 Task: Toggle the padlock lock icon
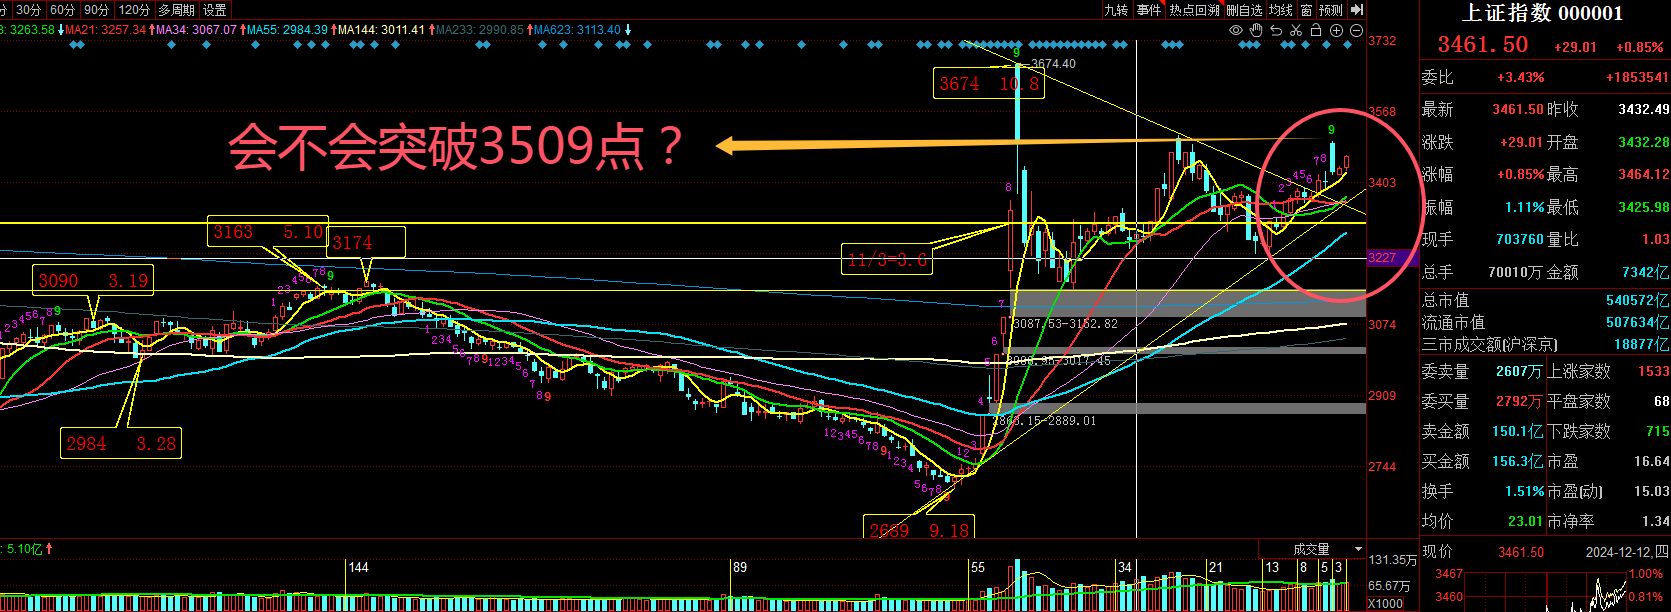1316,30
